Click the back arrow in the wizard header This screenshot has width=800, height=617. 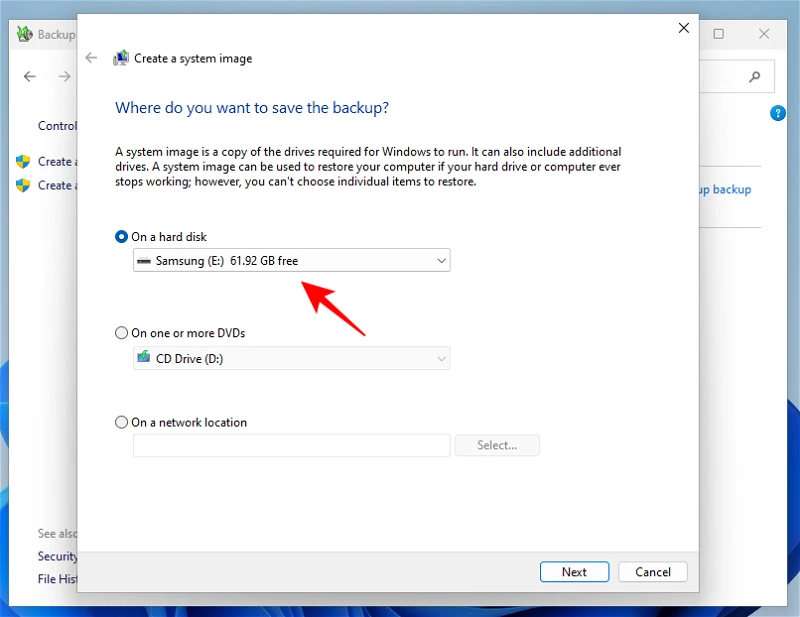point(92,58)
